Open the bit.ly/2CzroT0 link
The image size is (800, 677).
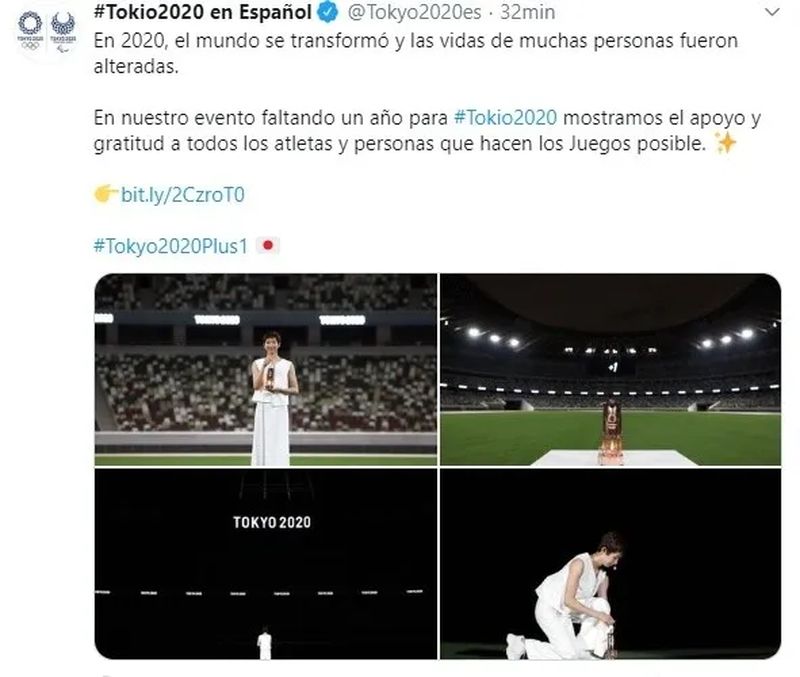pos(183,195)
